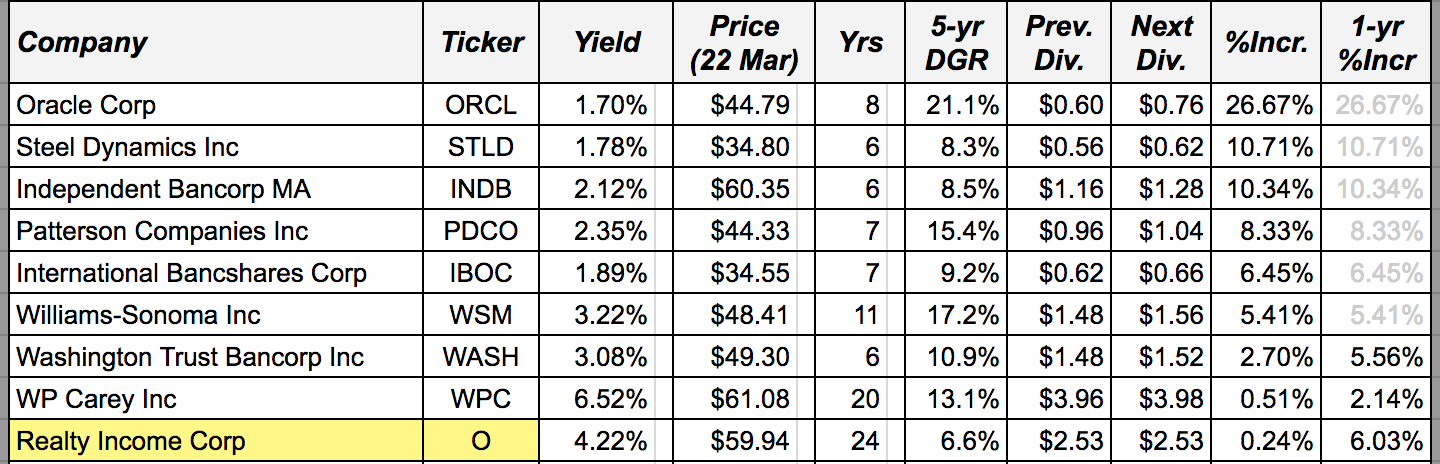Select Washington Trust Bancorp Inc cell

click(216, 357)
